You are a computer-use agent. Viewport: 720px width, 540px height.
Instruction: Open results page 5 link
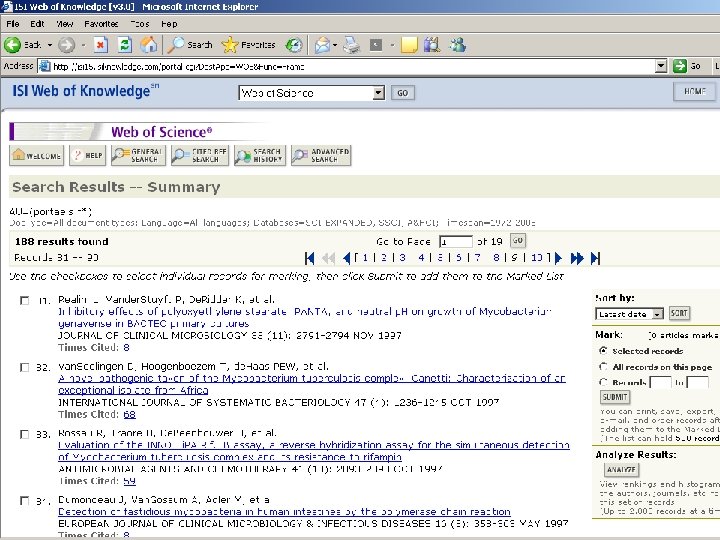[x=439, y=258]
